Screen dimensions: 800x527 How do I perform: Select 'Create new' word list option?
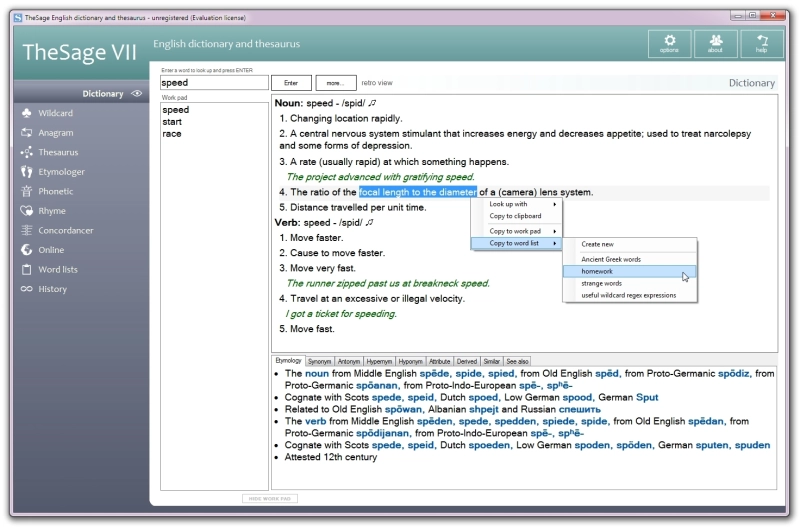pos(630,244)
